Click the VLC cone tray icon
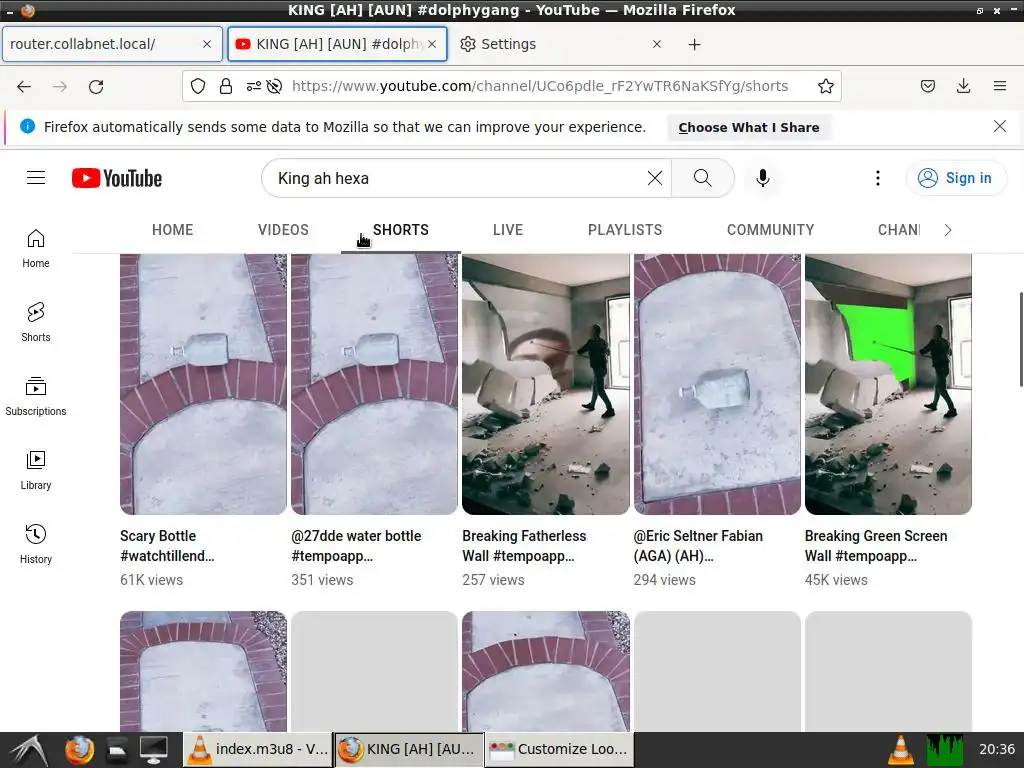1024x768 pixels. [901, 750]
